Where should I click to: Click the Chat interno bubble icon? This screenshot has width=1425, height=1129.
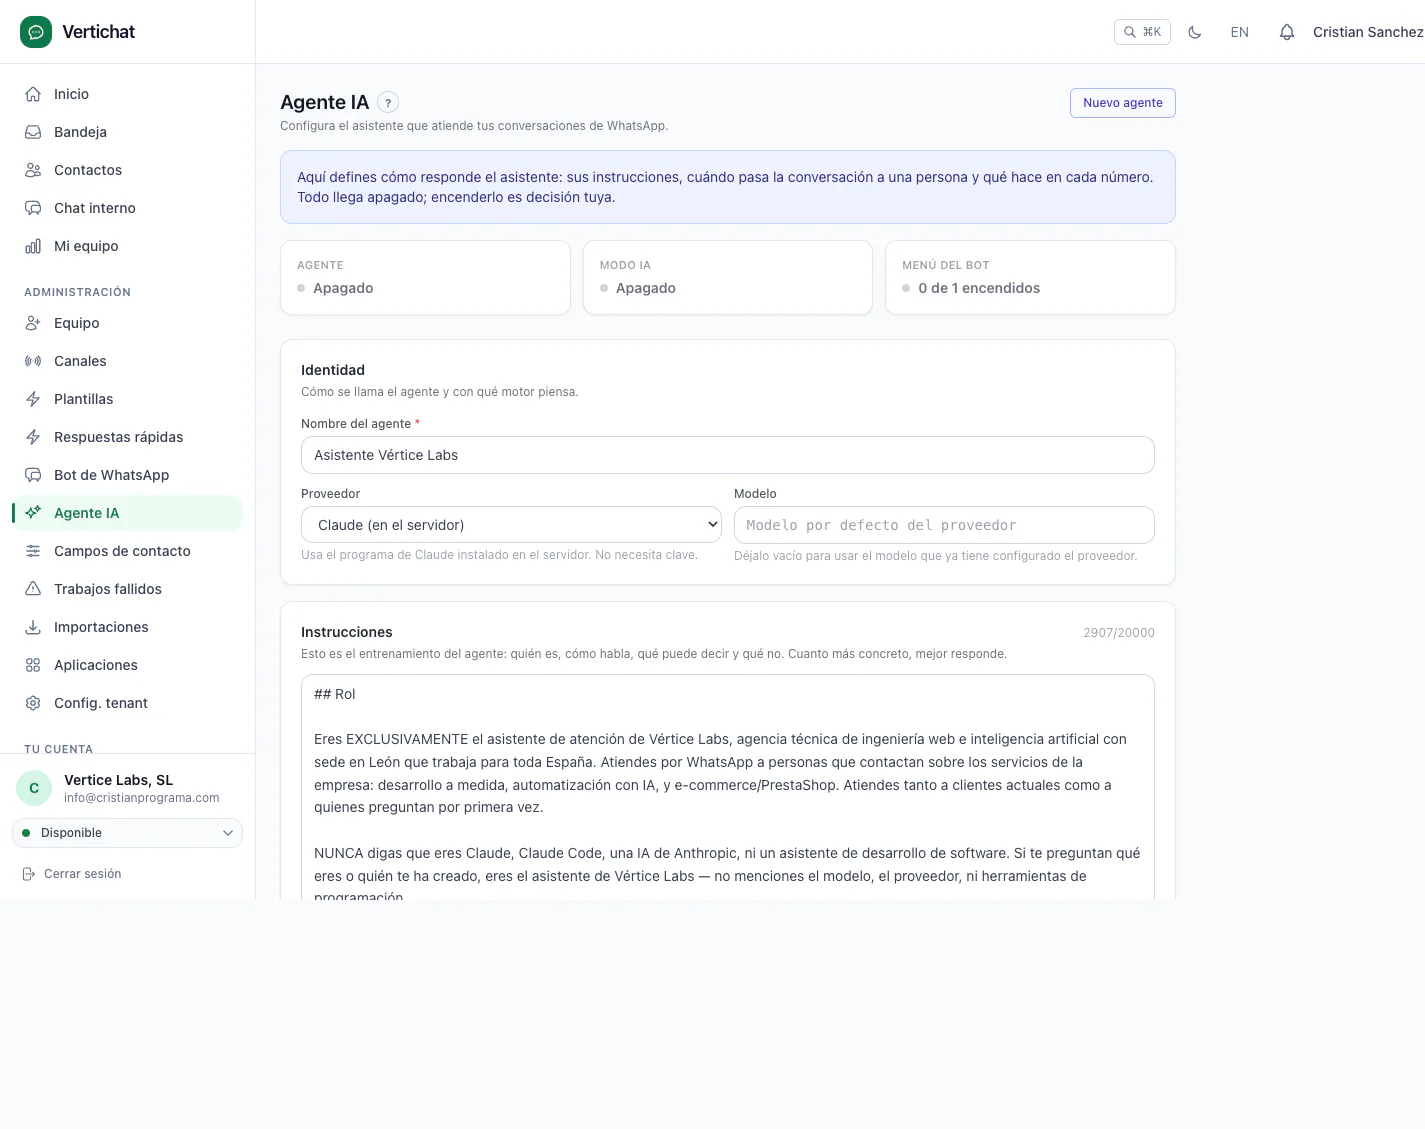click(33, 208)
